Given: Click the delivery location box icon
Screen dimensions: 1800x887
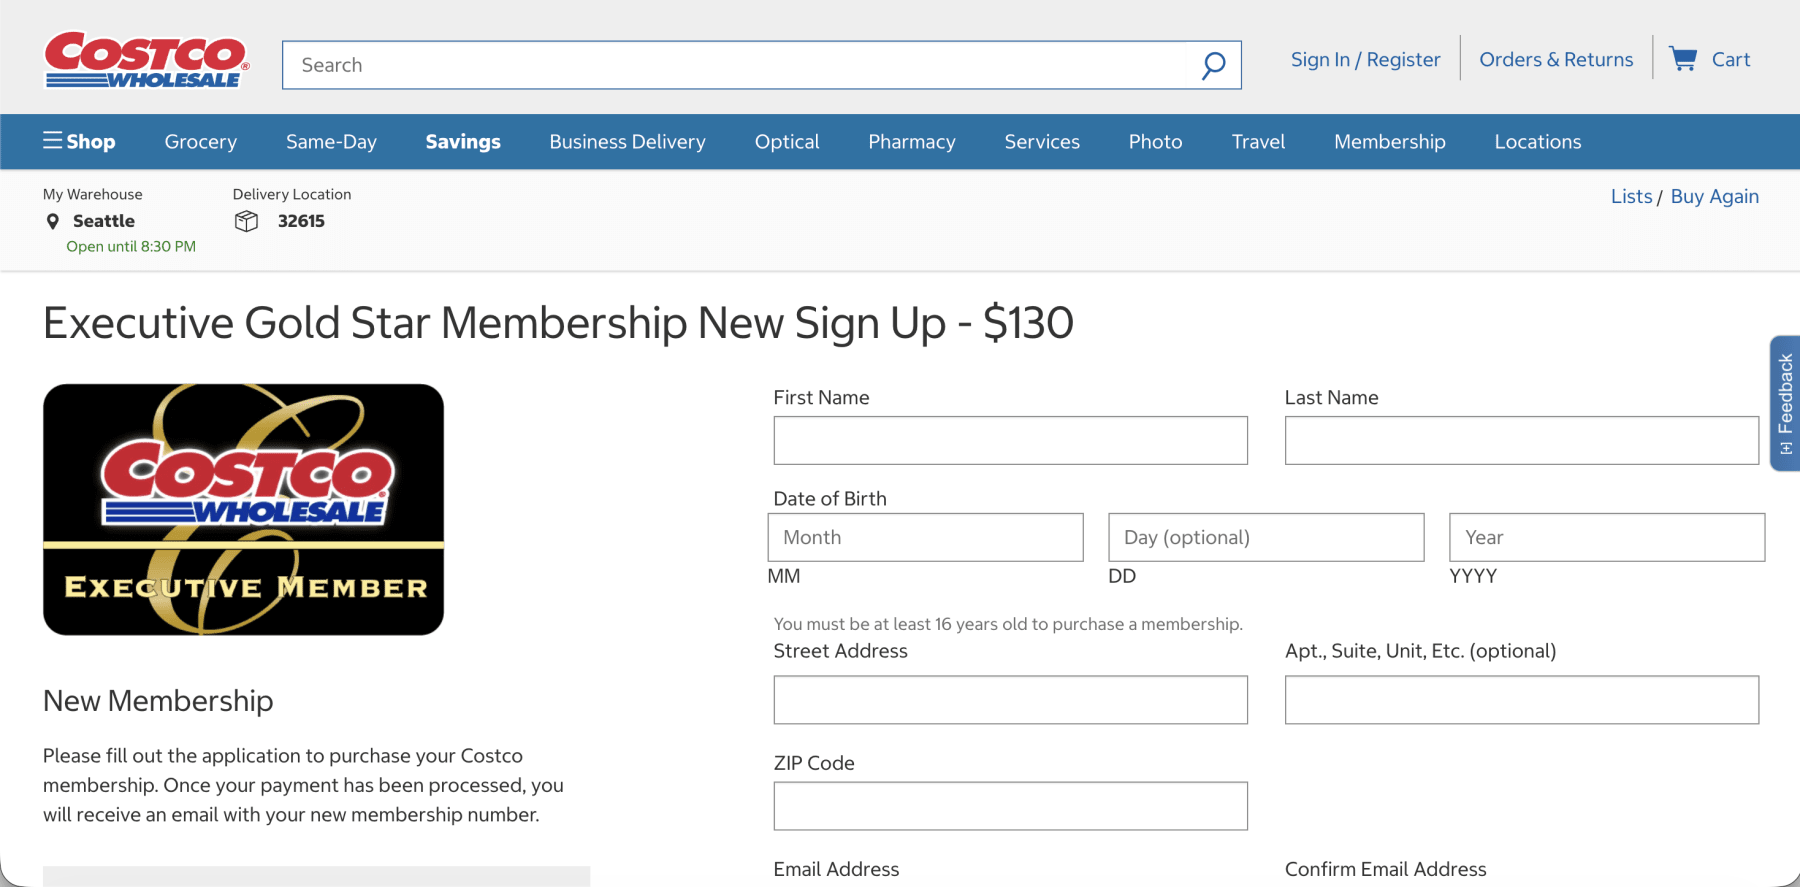Looking at the screenshot, I should pyautogui.click(x=246, y=221).
